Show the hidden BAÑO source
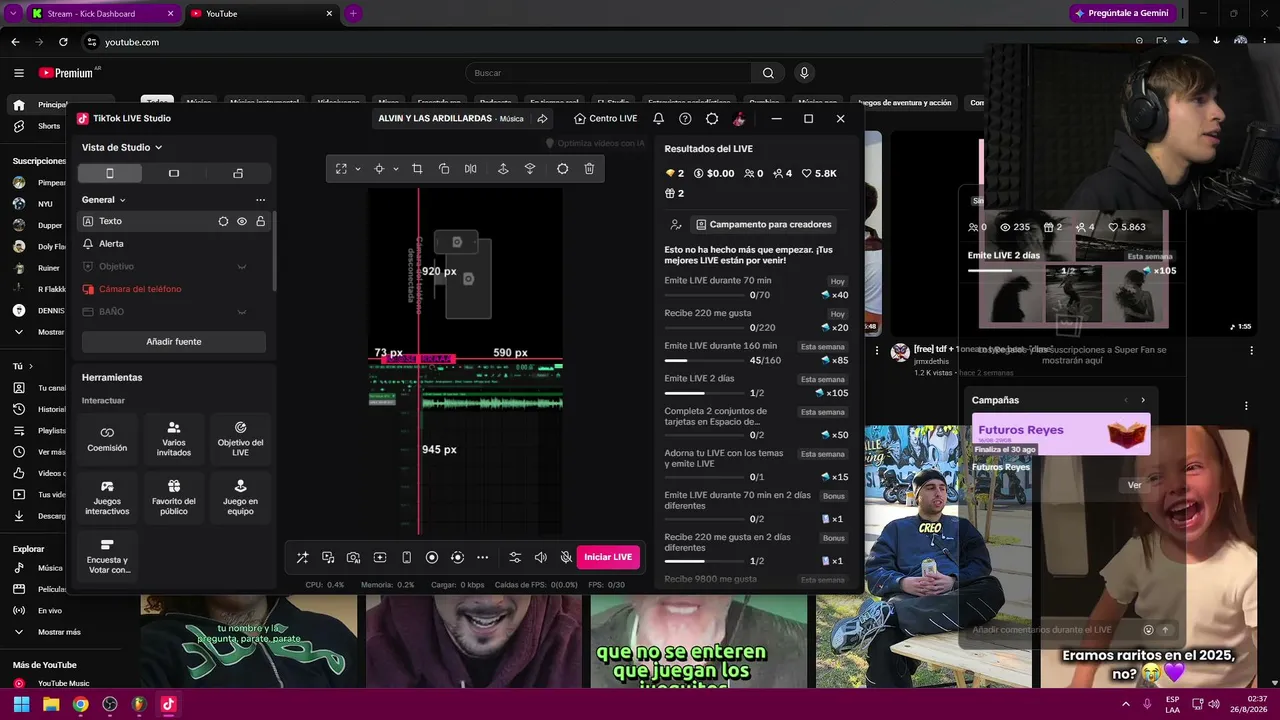Viewport: 1280px width, 720px height. click(242, 312)
